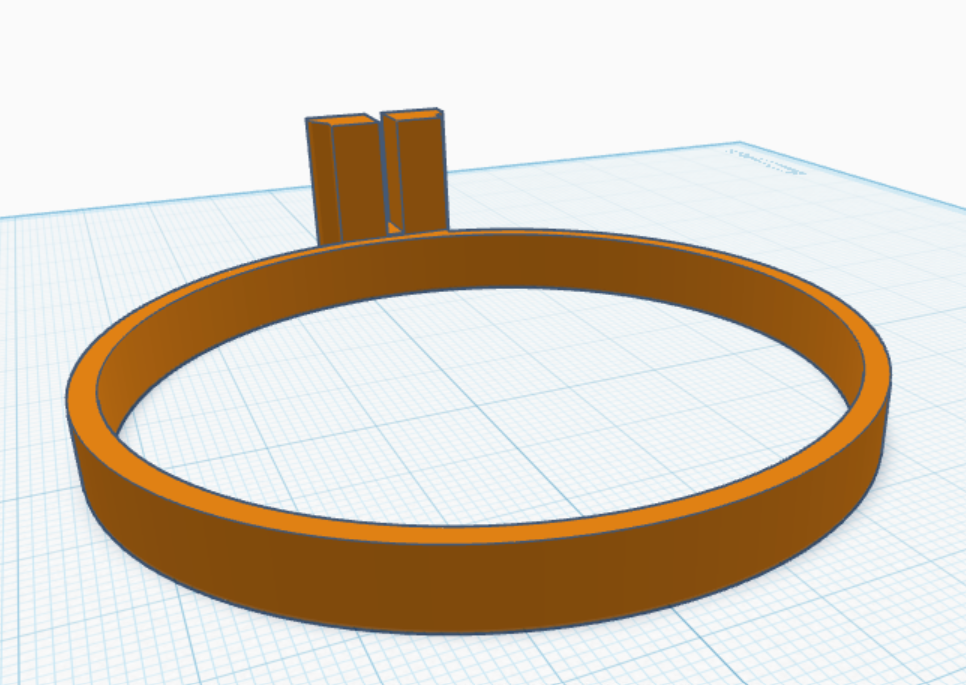The width and height of the screenshot is (966, 685).
Task: Click the small orange triangle between the post bases
Action: [395, 228]
